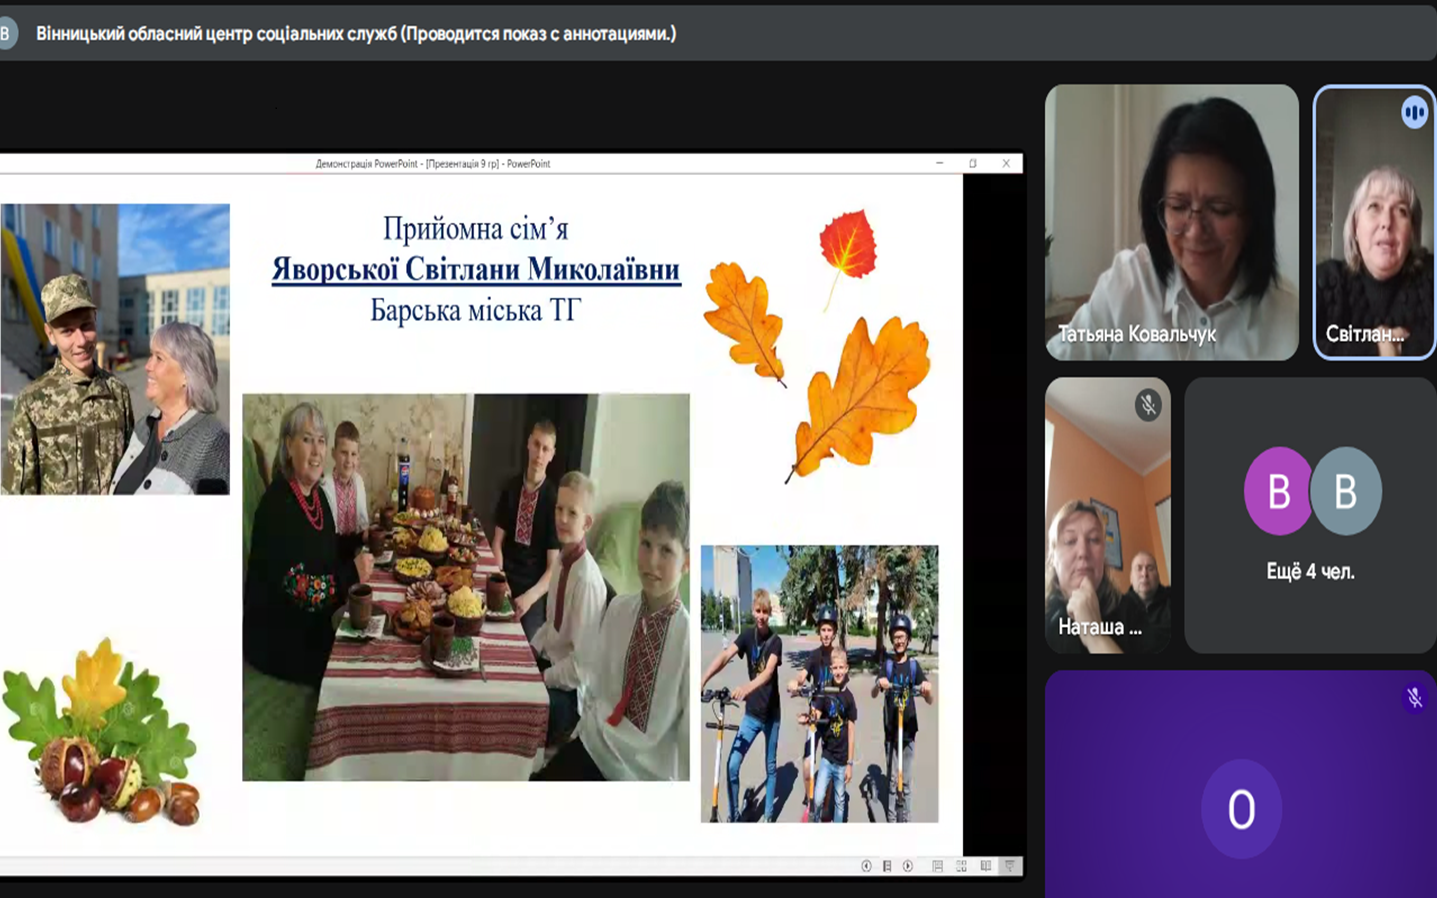Restore down the PowerPoint presentation window
Viewport: 1437px width, 898px height.
pyautogui.click(x=972, y=164)
